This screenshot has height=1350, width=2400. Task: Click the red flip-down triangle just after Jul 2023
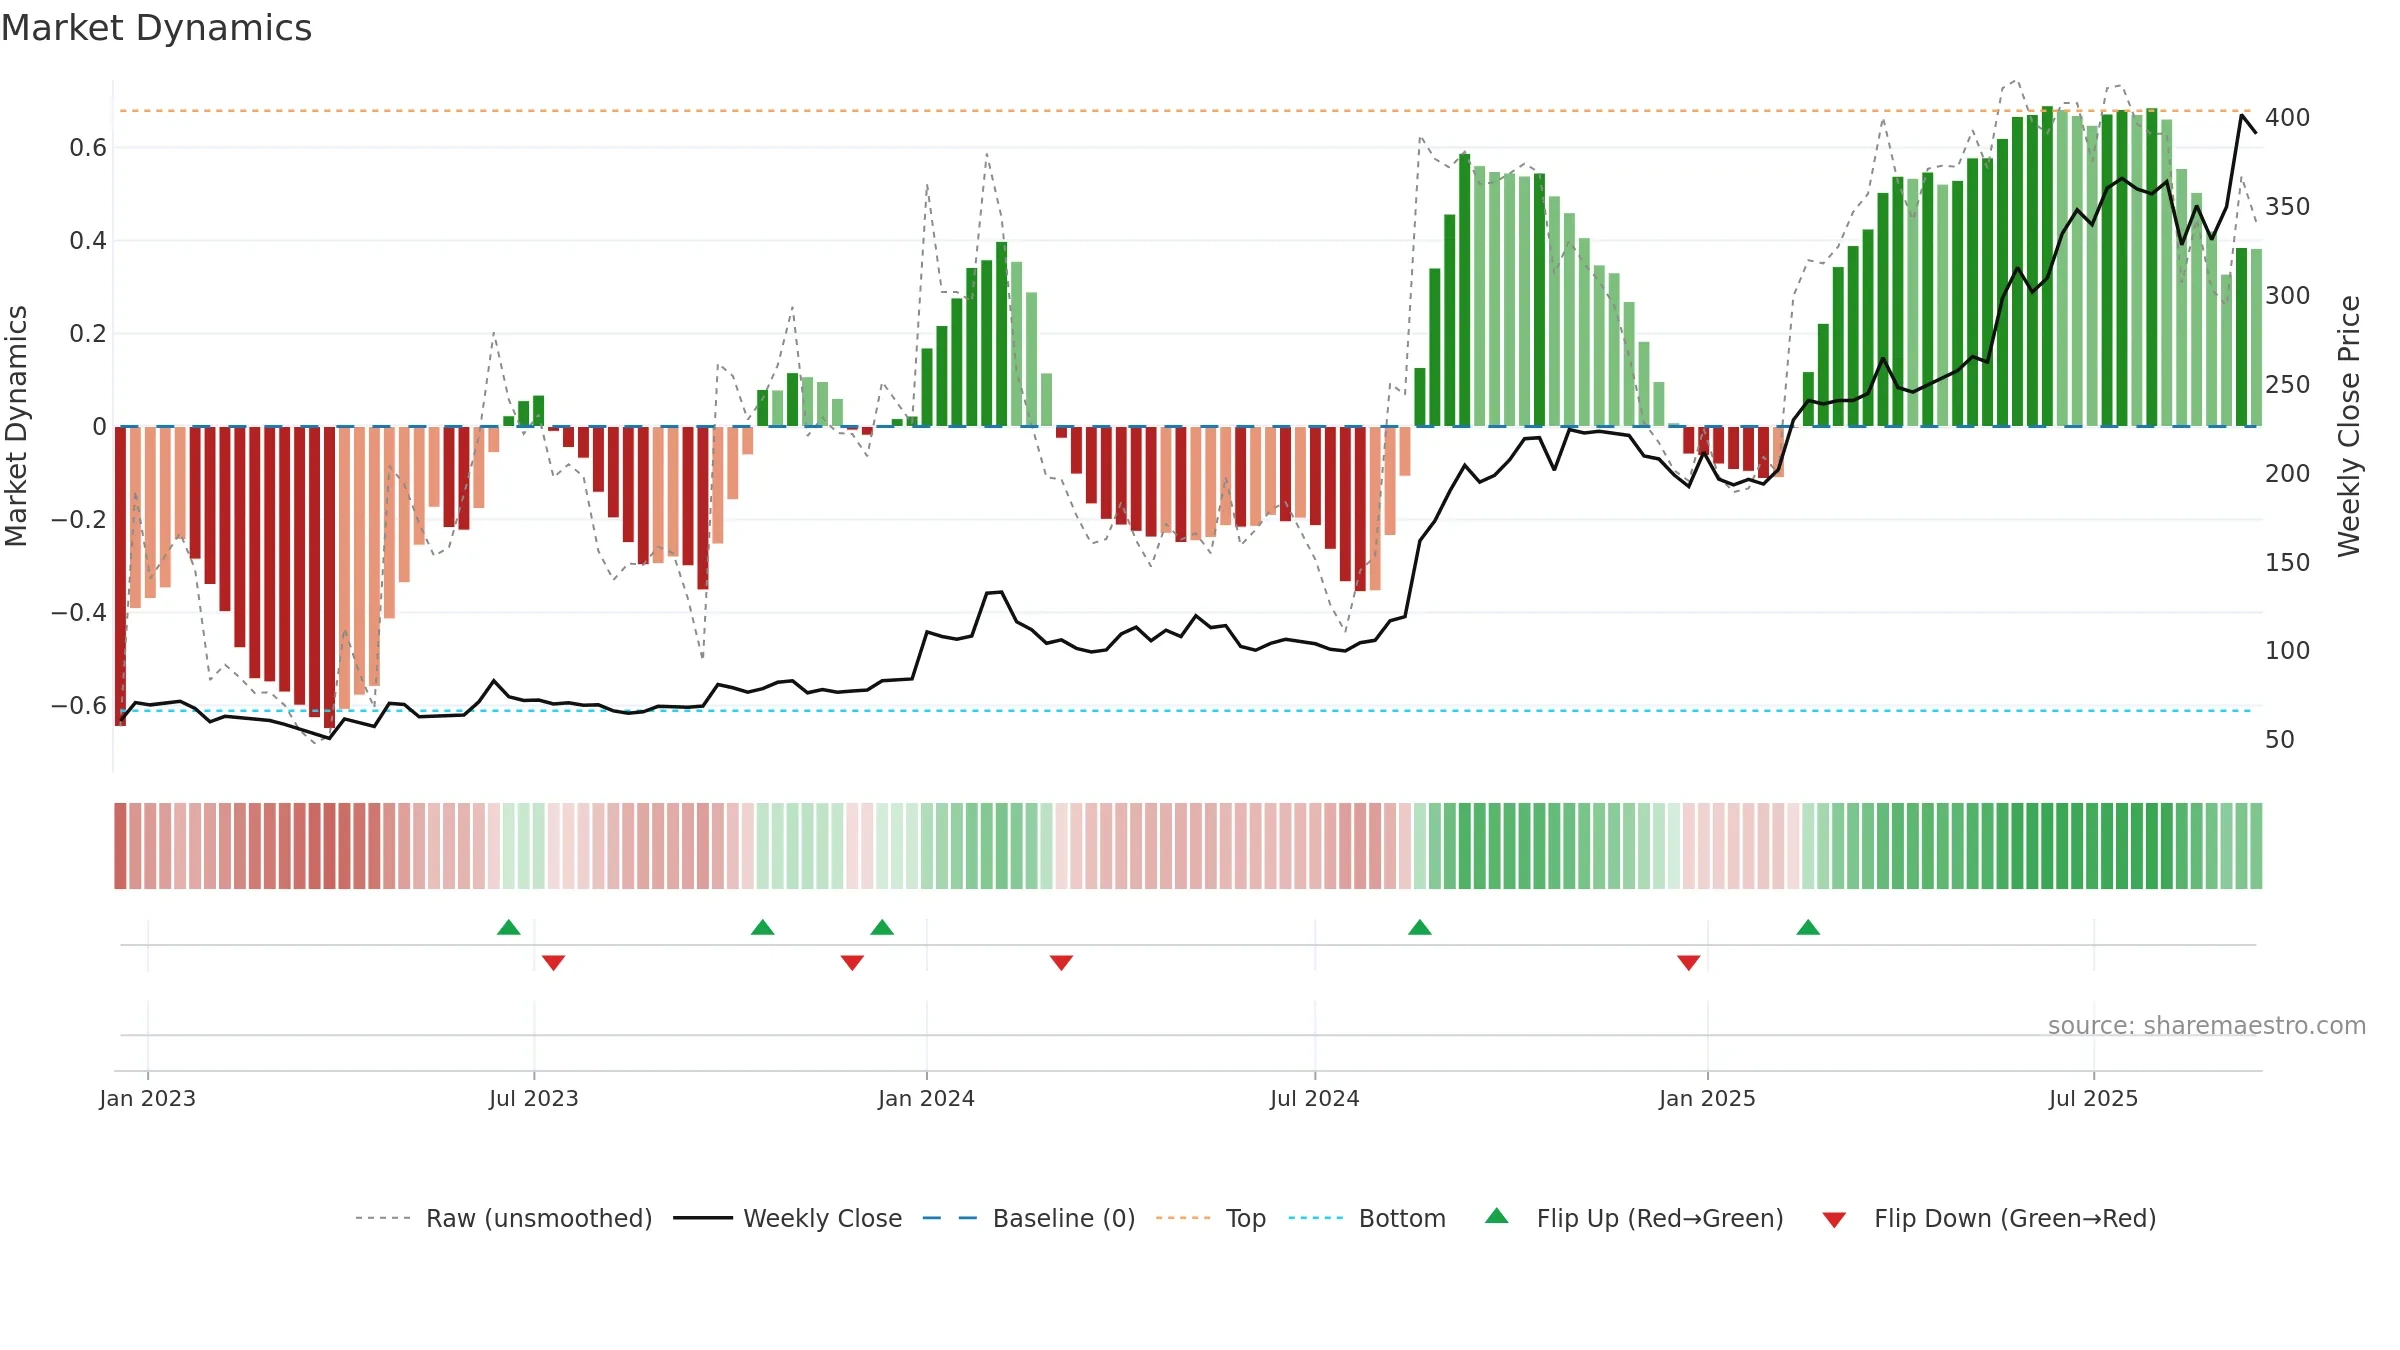pyautogui.click(x=553, y=963)
